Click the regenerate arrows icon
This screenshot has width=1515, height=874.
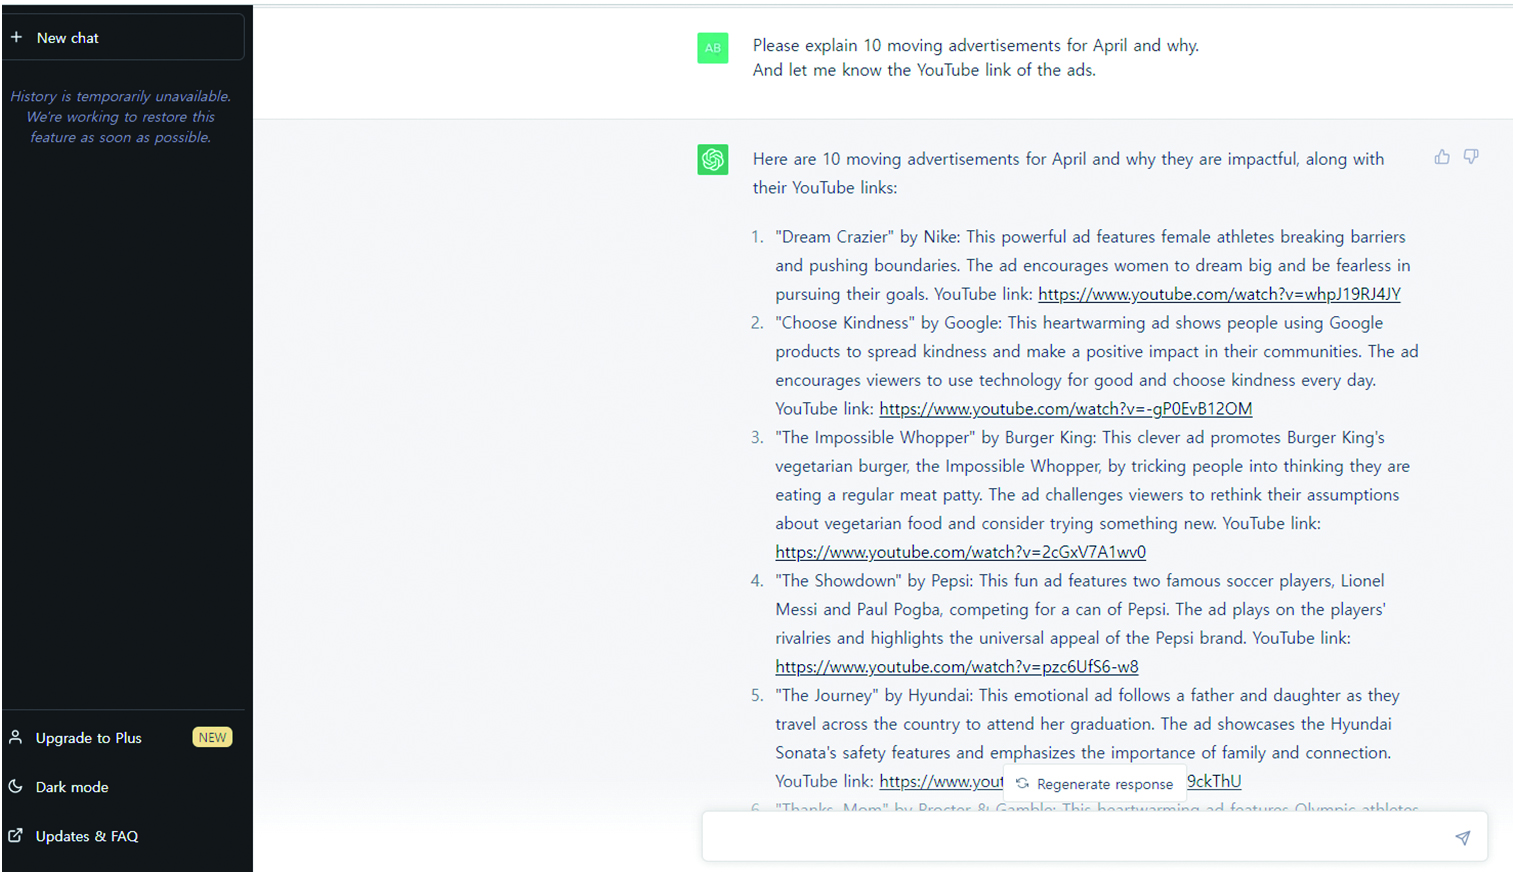[x=1022, y=783]
